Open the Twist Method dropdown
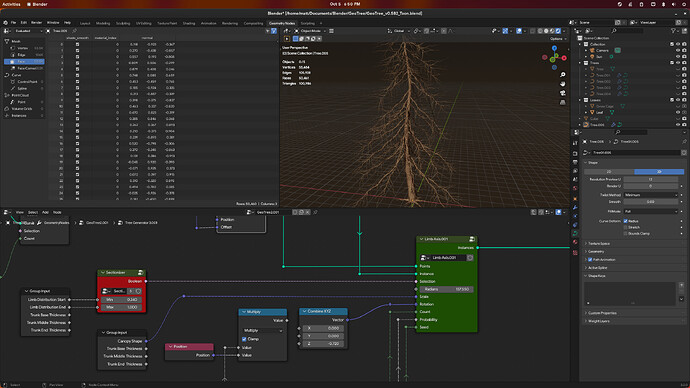Image resolution: width=690 pixels, height=388 pixels. pos(650,195)
